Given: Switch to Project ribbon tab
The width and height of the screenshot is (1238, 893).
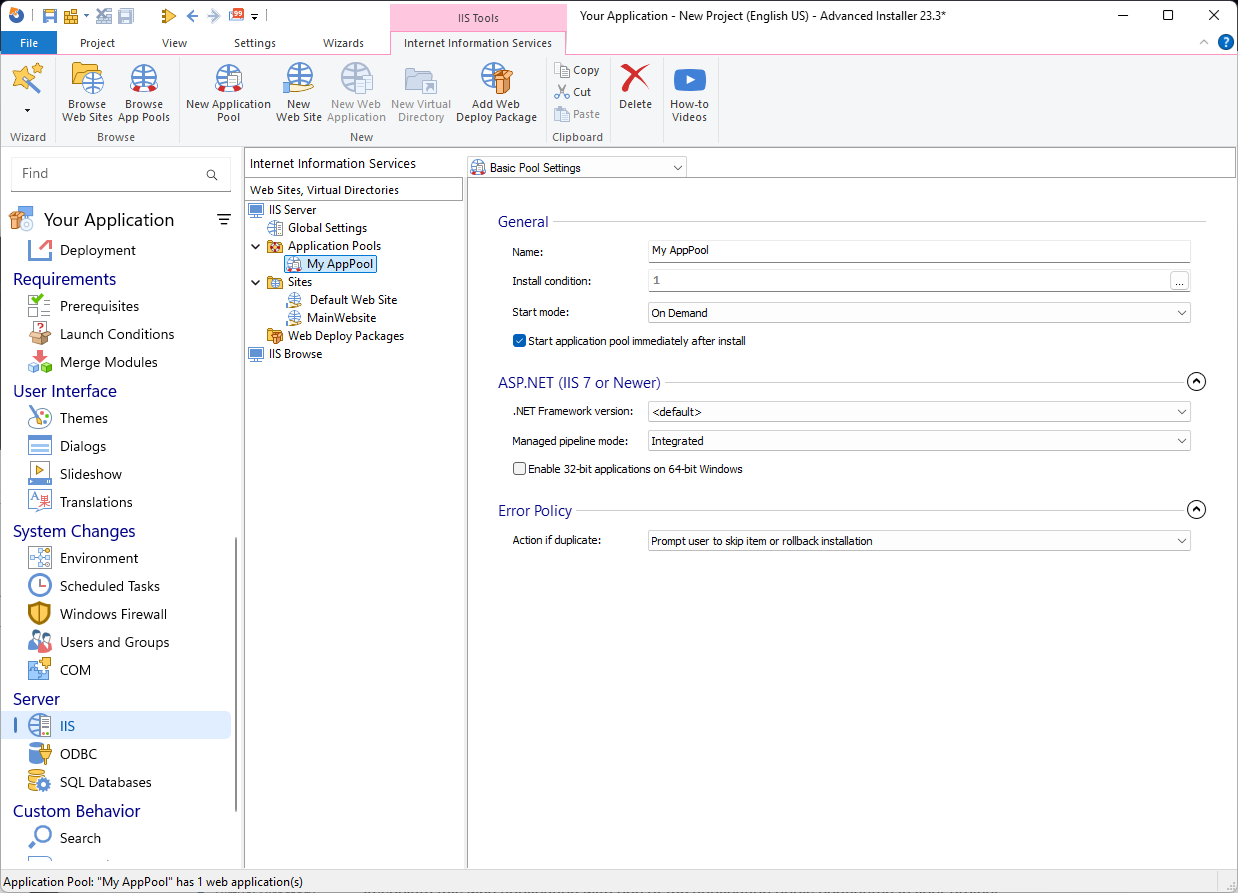Looking at the screenshot, I should click(x=98, y=43).
